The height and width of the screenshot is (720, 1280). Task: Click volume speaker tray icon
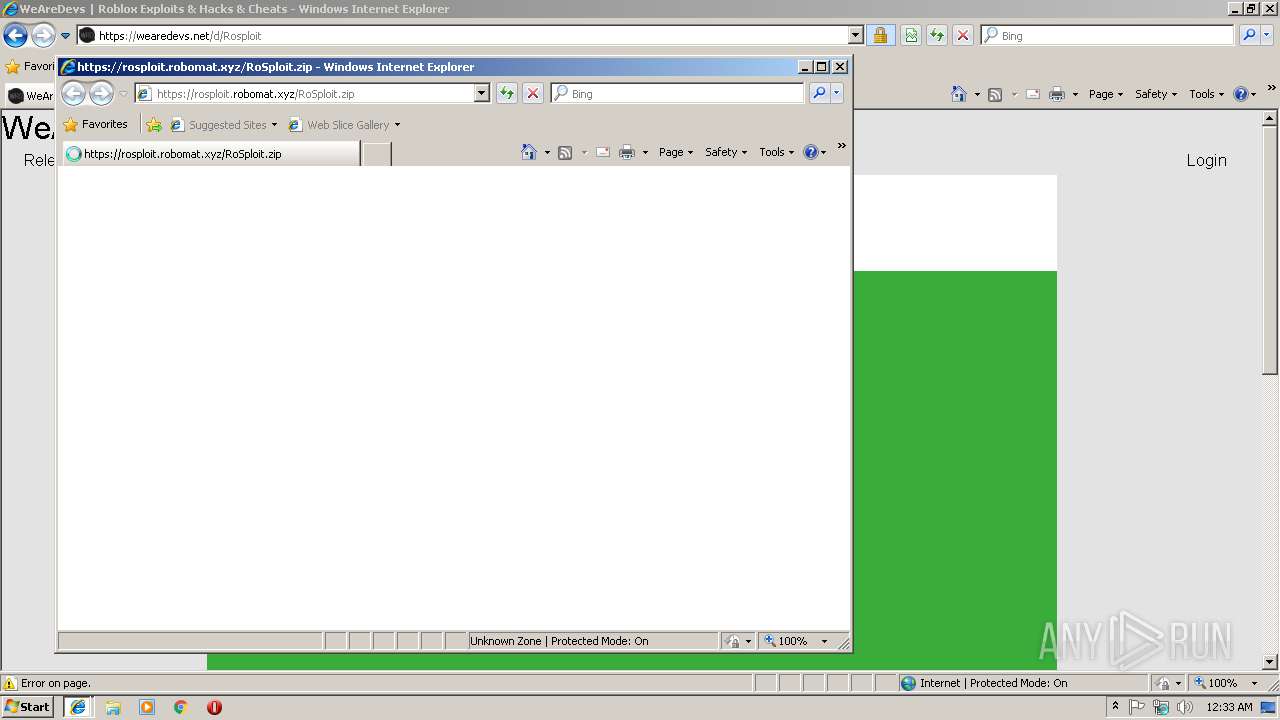[x=1184, y=707]
